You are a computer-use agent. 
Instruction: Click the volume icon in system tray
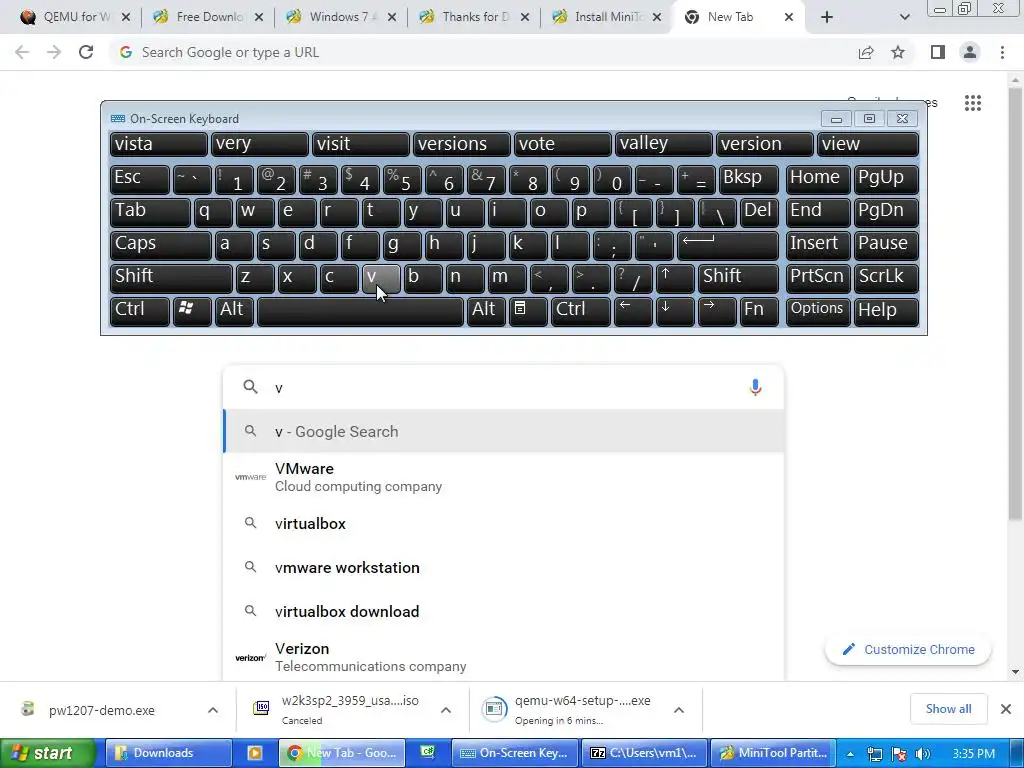pyautogui.click(x=922, y=754)
